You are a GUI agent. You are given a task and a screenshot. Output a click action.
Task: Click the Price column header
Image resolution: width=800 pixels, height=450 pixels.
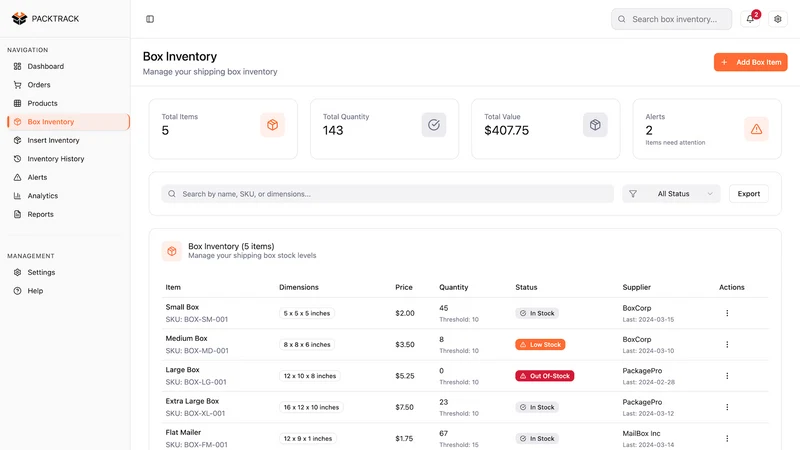pos(404,287)
